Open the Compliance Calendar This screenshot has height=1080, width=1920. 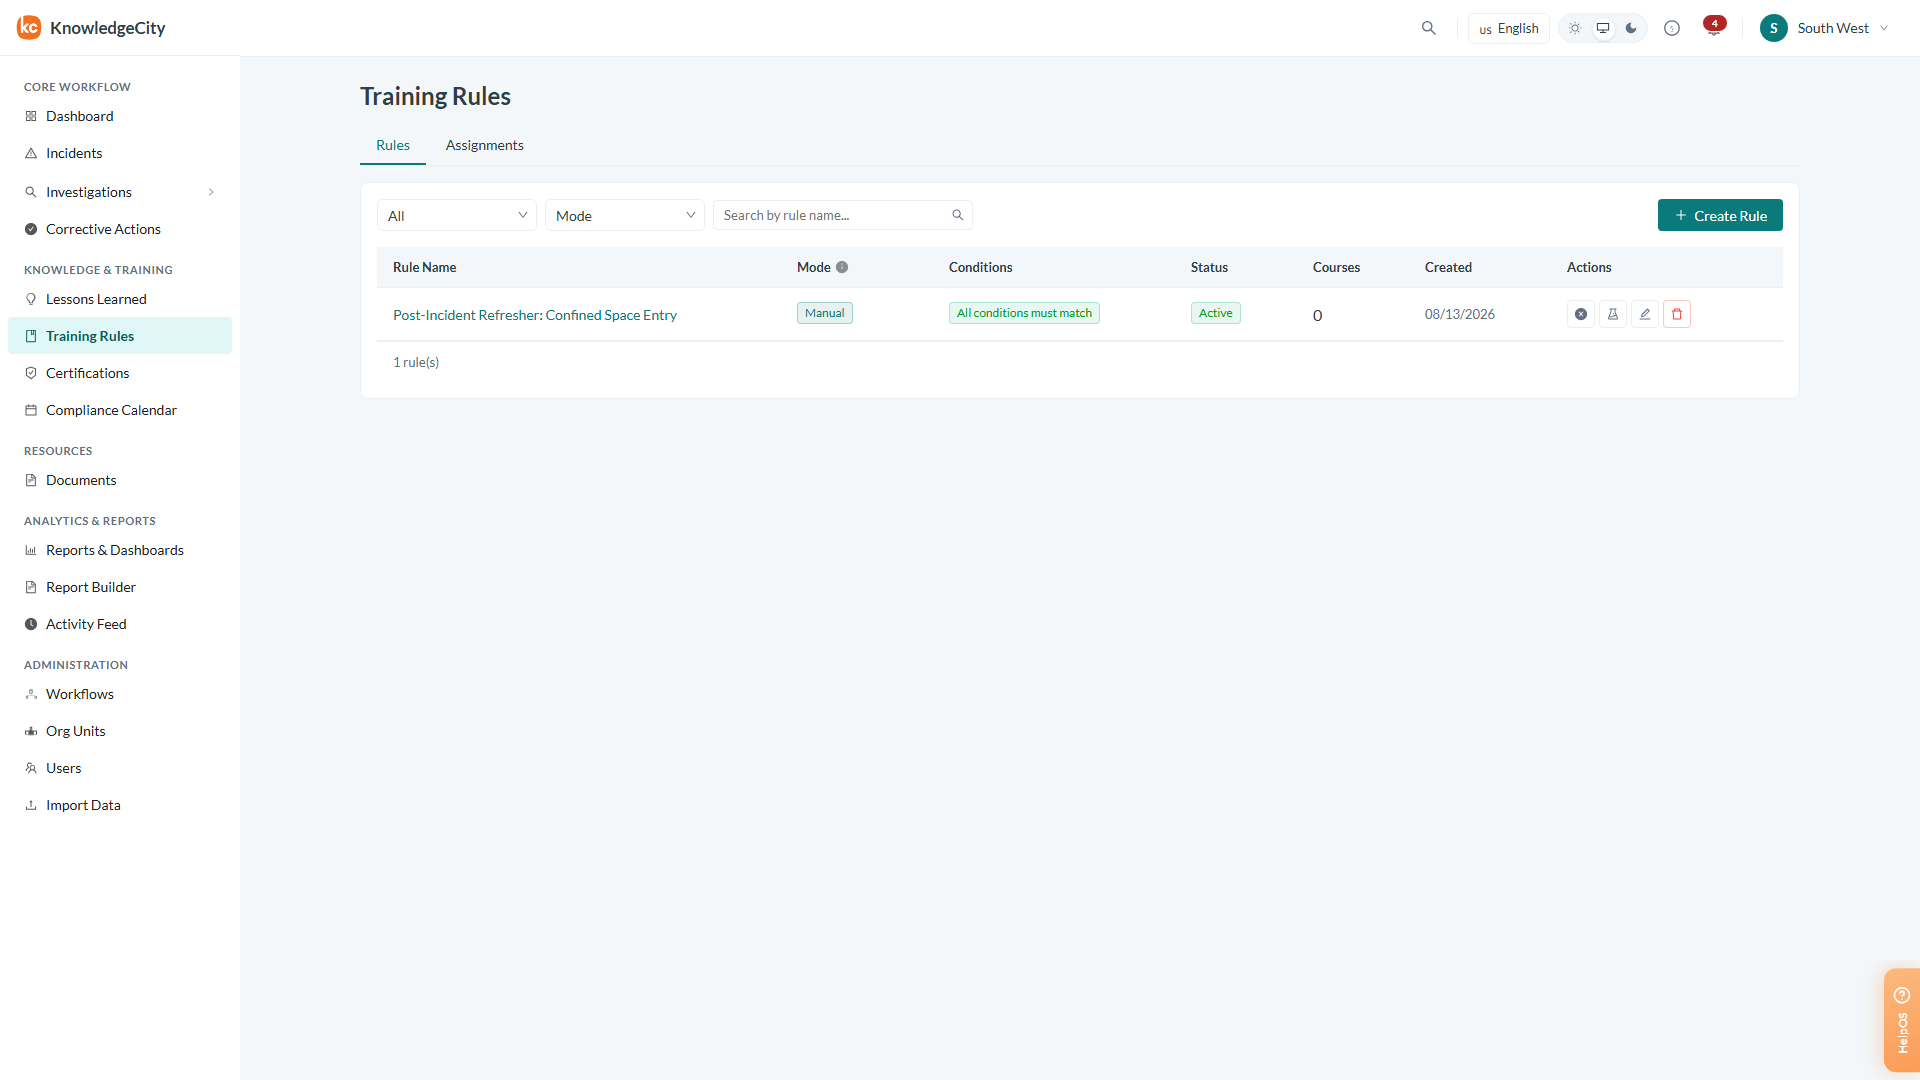coord(120,410)
